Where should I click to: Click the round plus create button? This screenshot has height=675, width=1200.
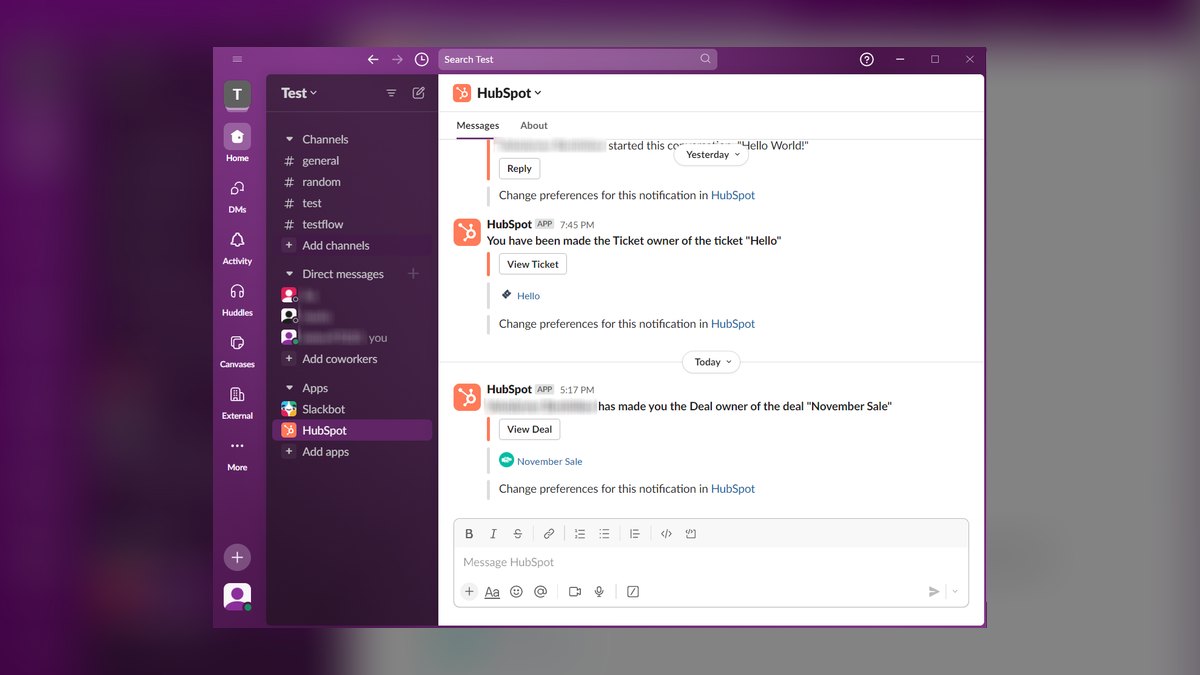(x=237, y=558)
